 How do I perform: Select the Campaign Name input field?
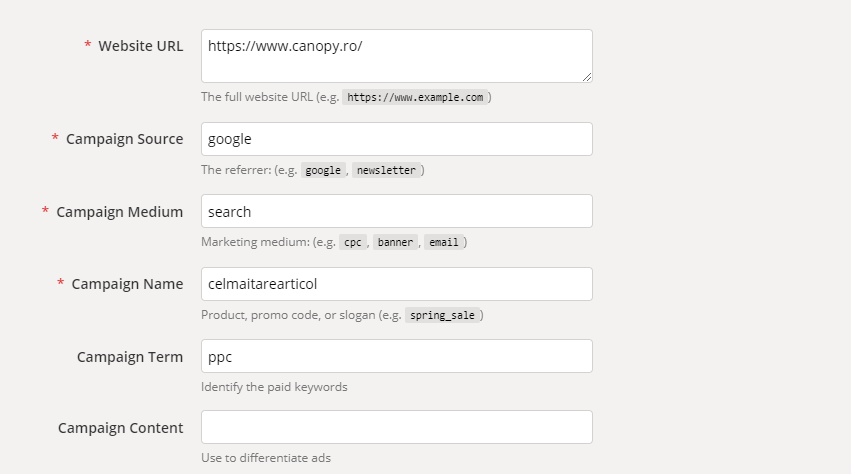pyautogui.click(x=396, y=284)
